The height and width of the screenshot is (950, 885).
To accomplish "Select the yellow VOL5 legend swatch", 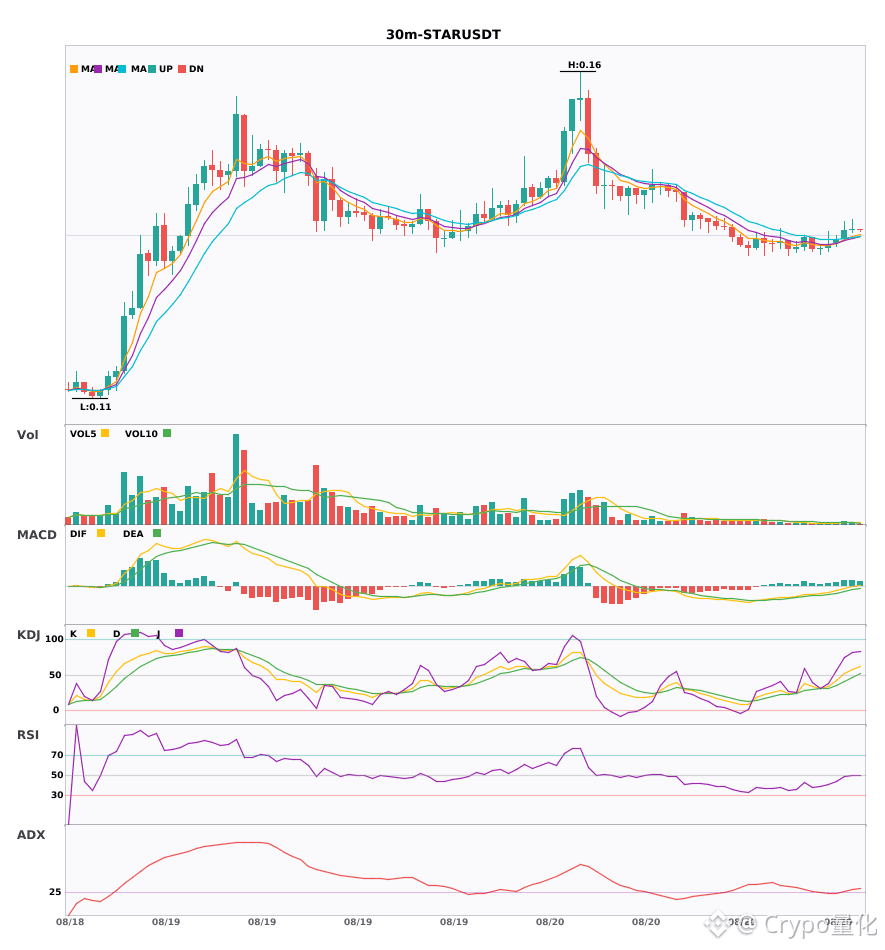I will (x=105, y=433).
